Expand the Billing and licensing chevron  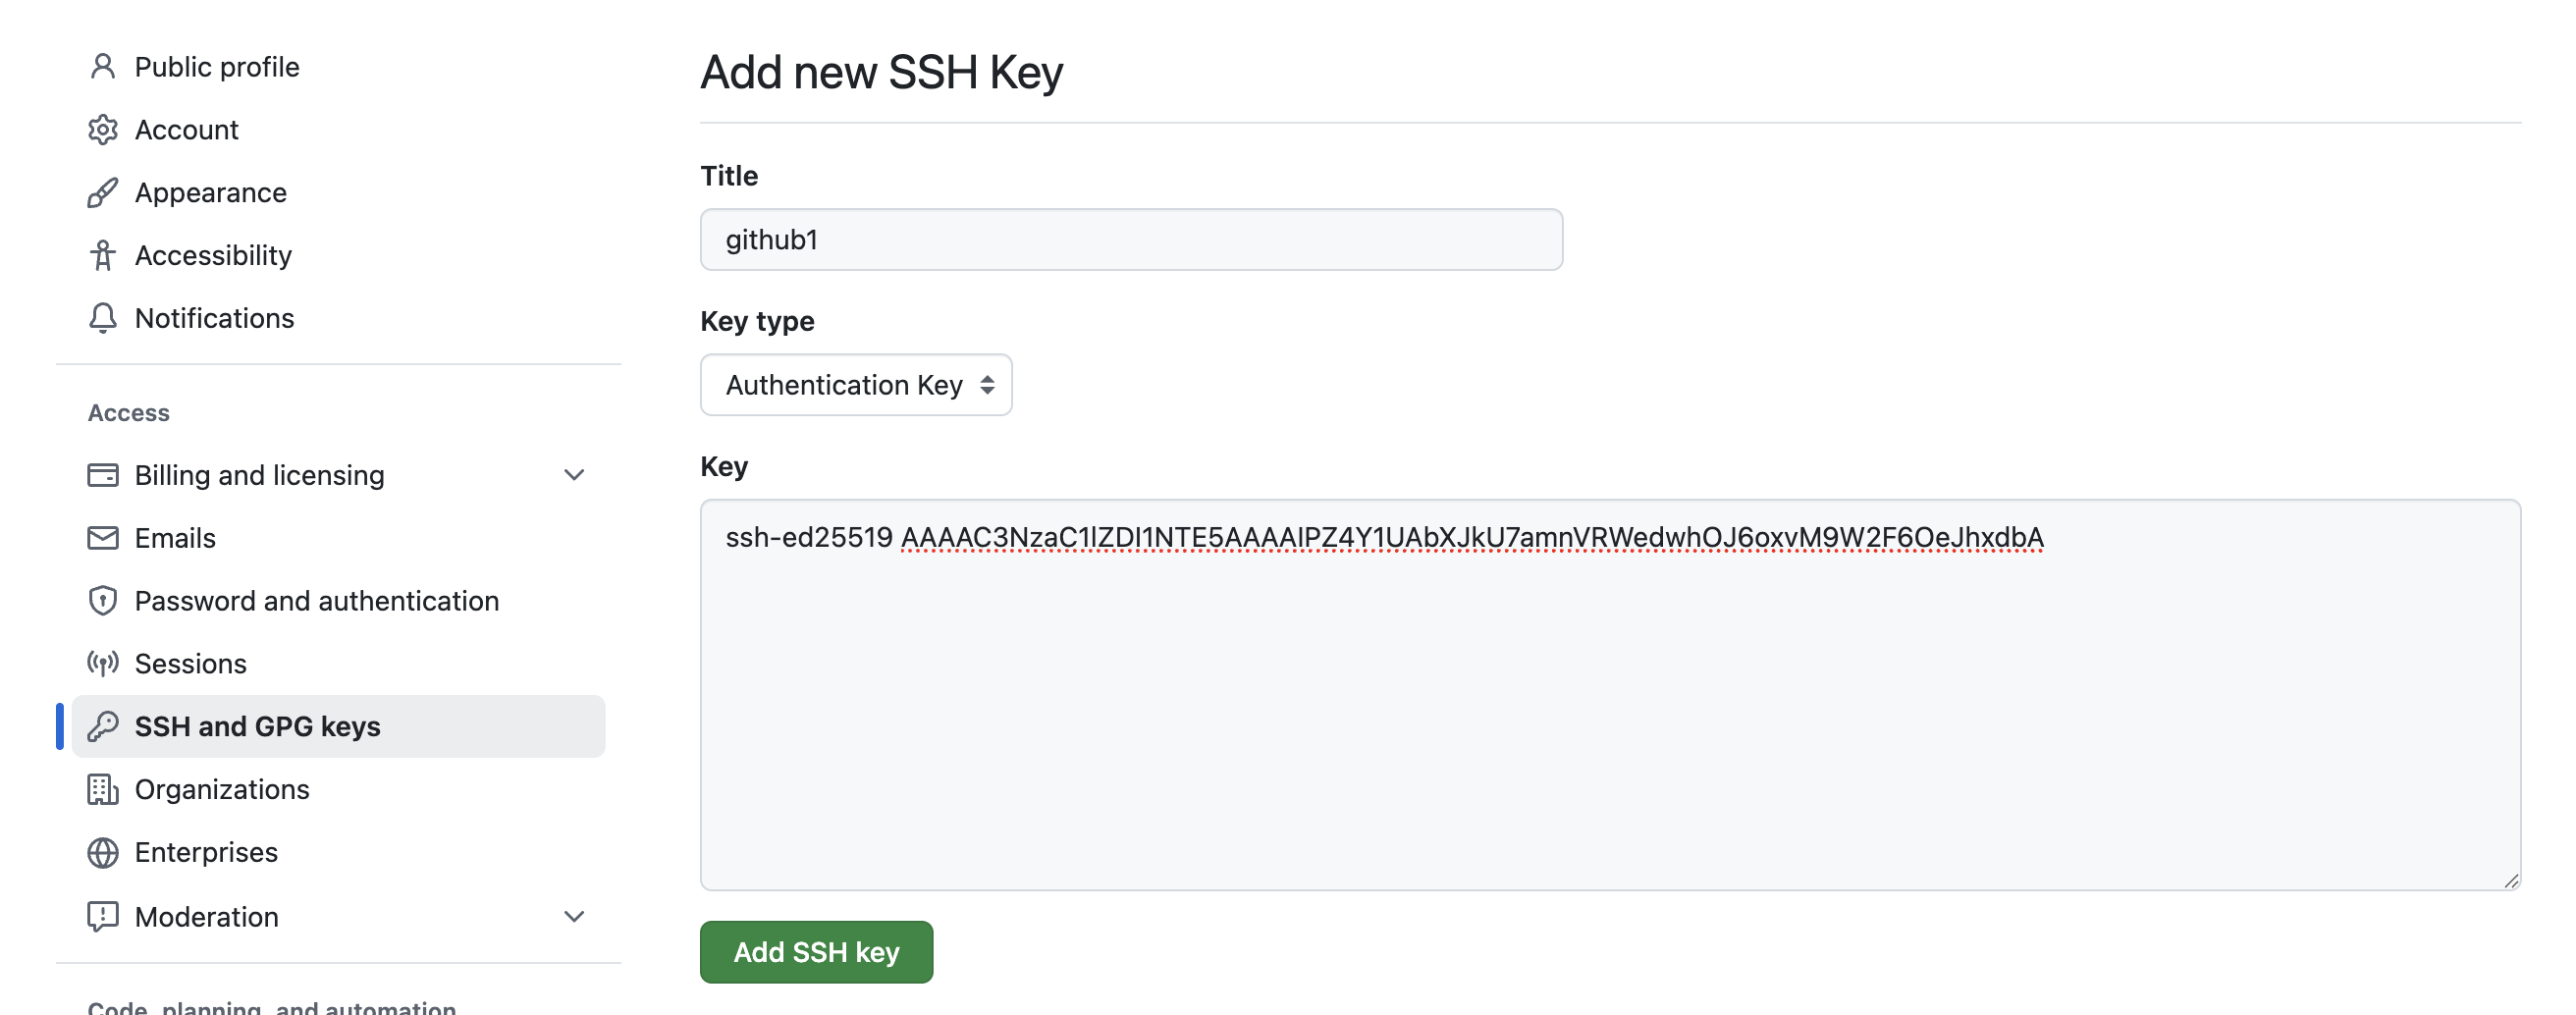pyautogui.click(x=574, y=475)
